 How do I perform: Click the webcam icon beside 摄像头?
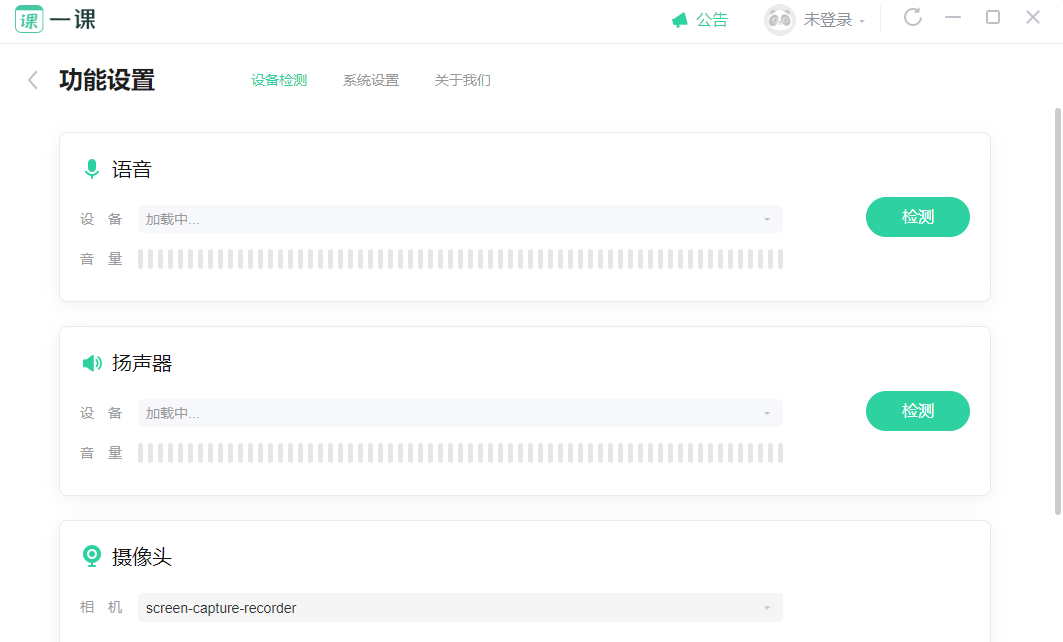92,557
